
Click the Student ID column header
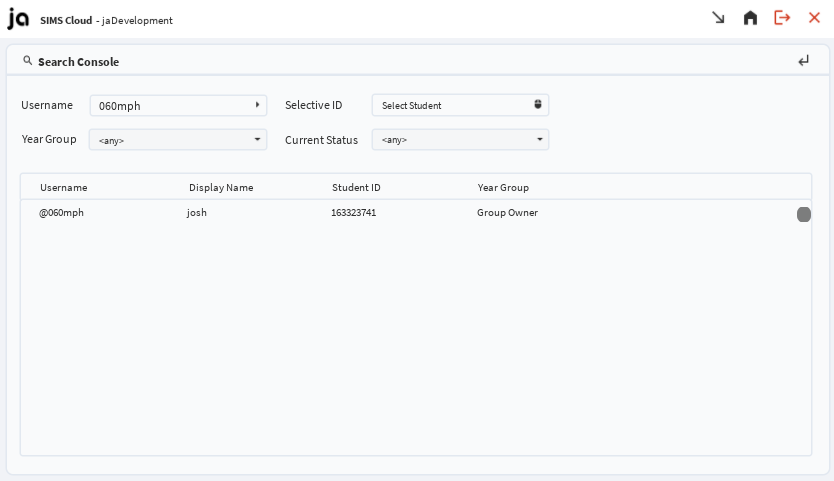click(x=356, y=187)
